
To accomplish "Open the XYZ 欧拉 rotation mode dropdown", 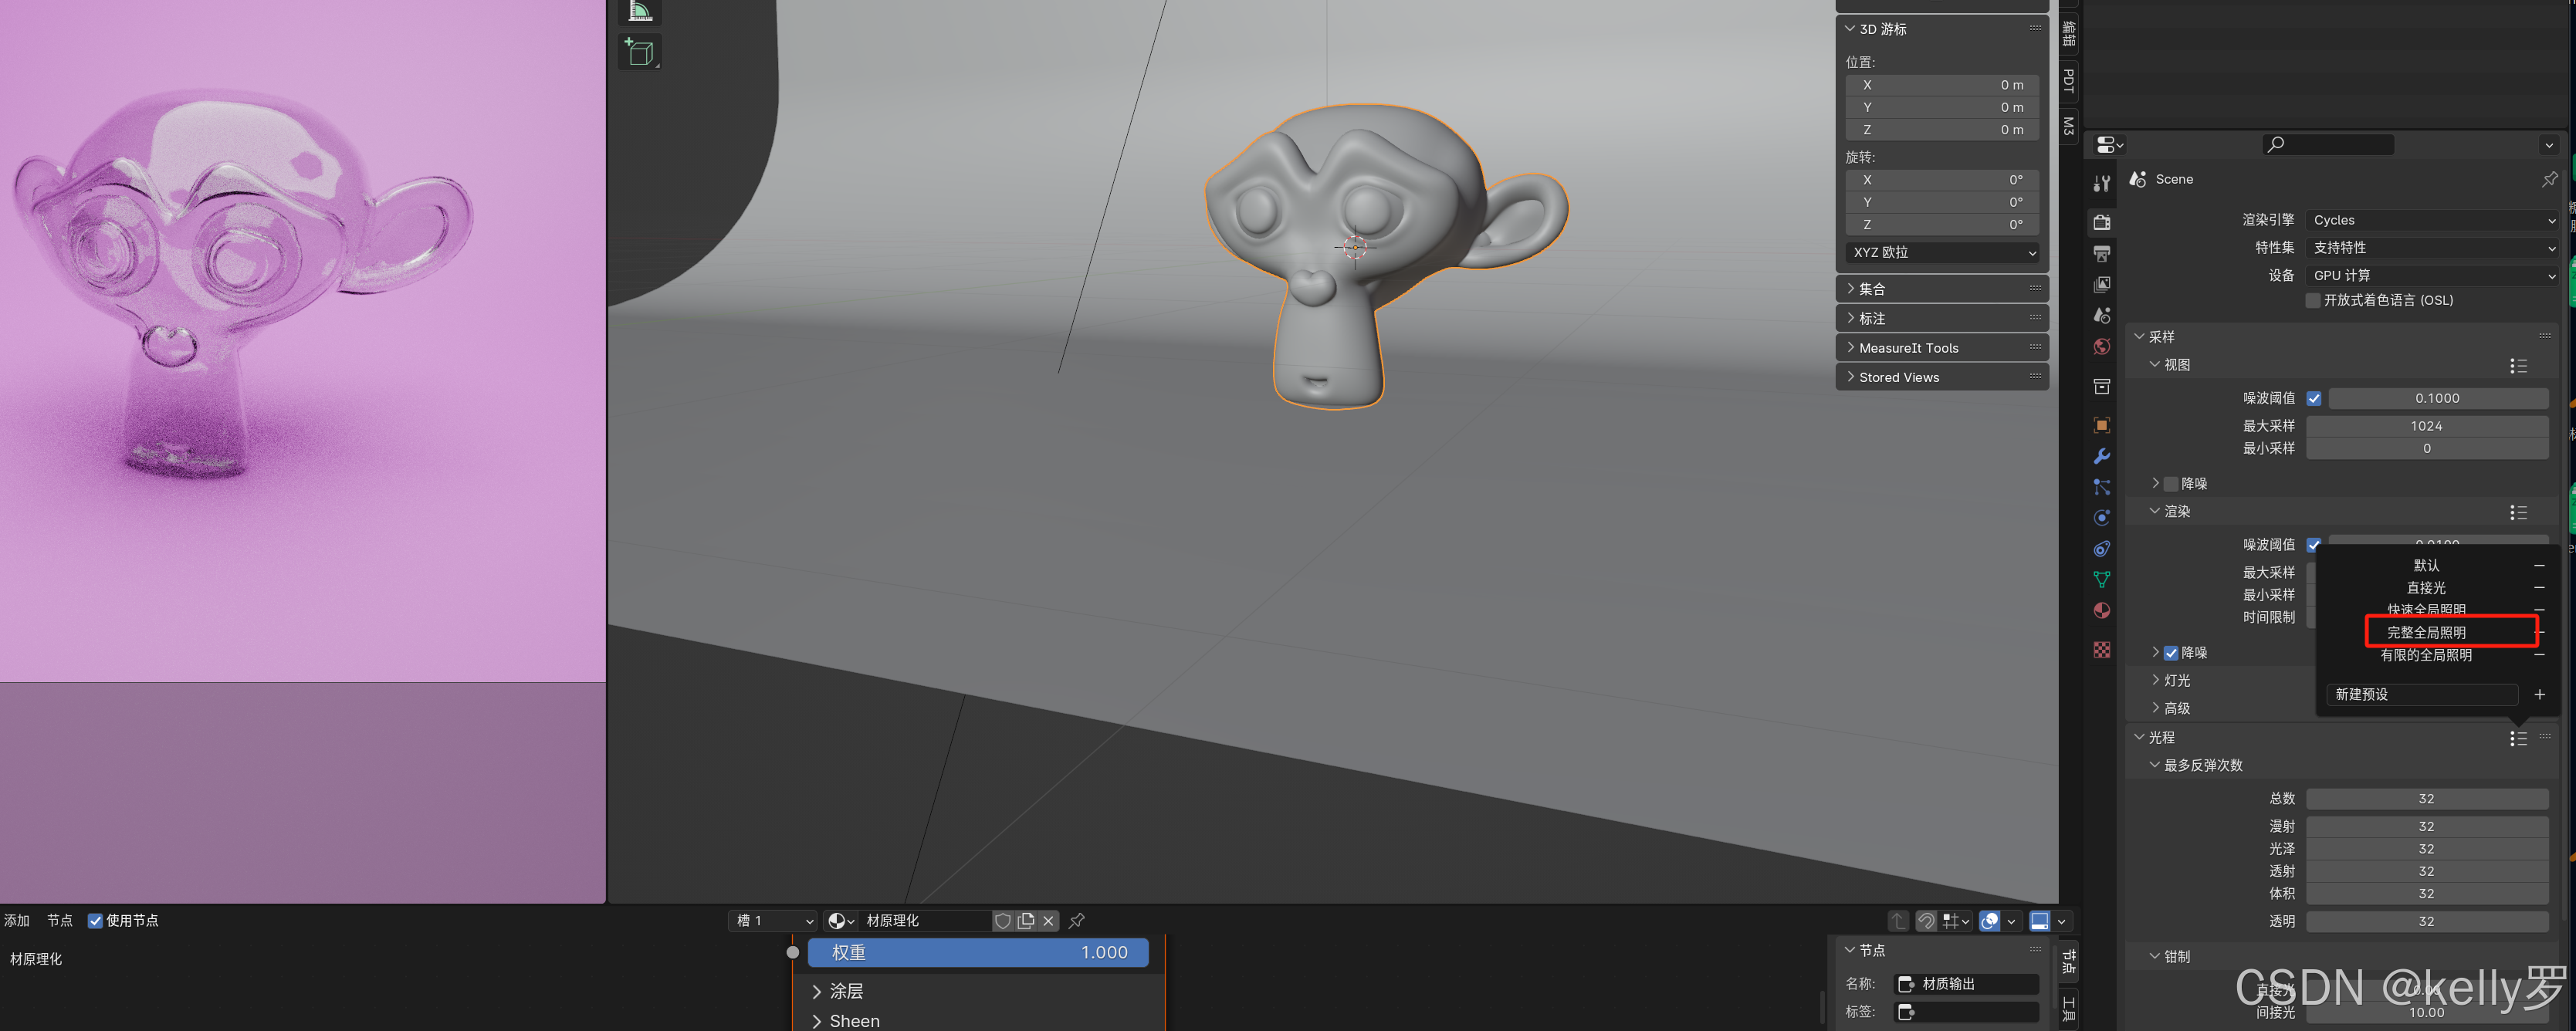I will tap(1942, 252).
